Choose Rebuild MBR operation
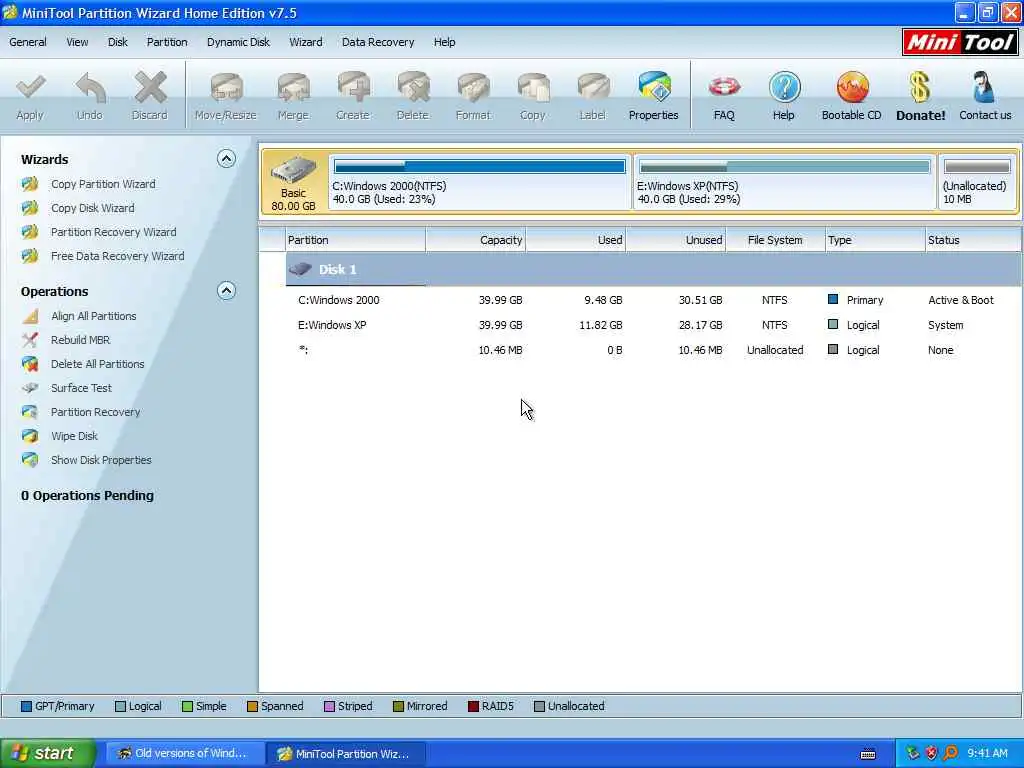This screenshot has height=768, width=1024. (x=80, y=340)
